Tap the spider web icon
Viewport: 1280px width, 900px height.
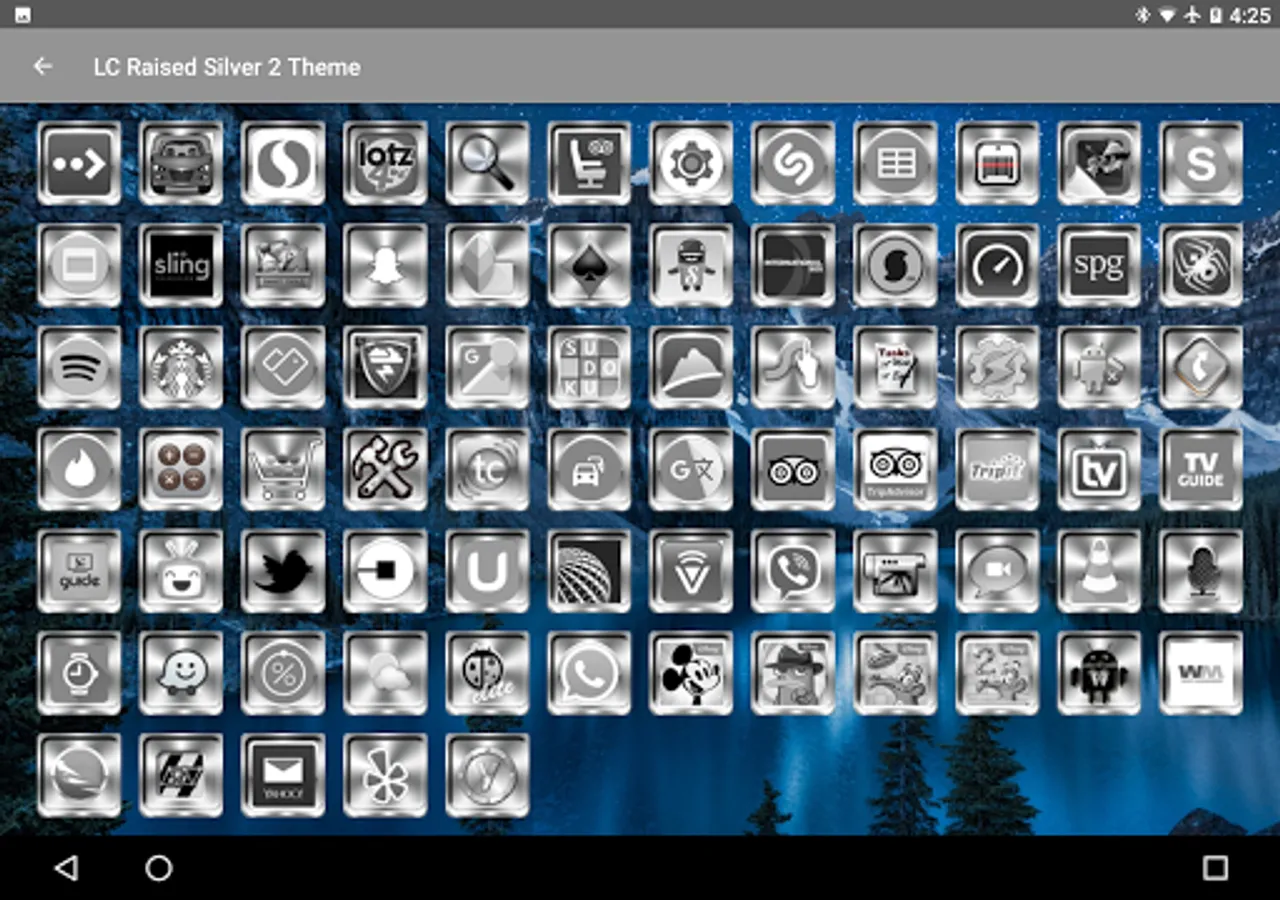1201,265
